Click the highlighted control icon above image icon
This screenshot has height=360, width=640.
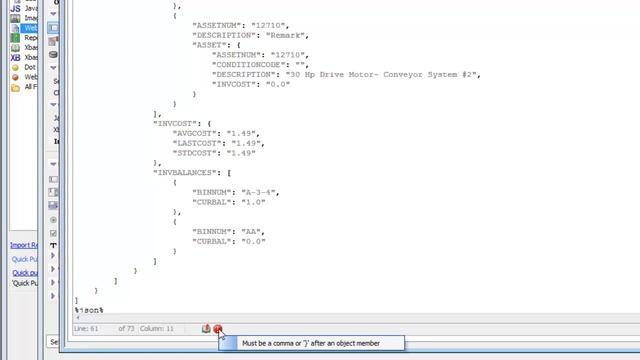pyautogui.click(x=53, y=28)
